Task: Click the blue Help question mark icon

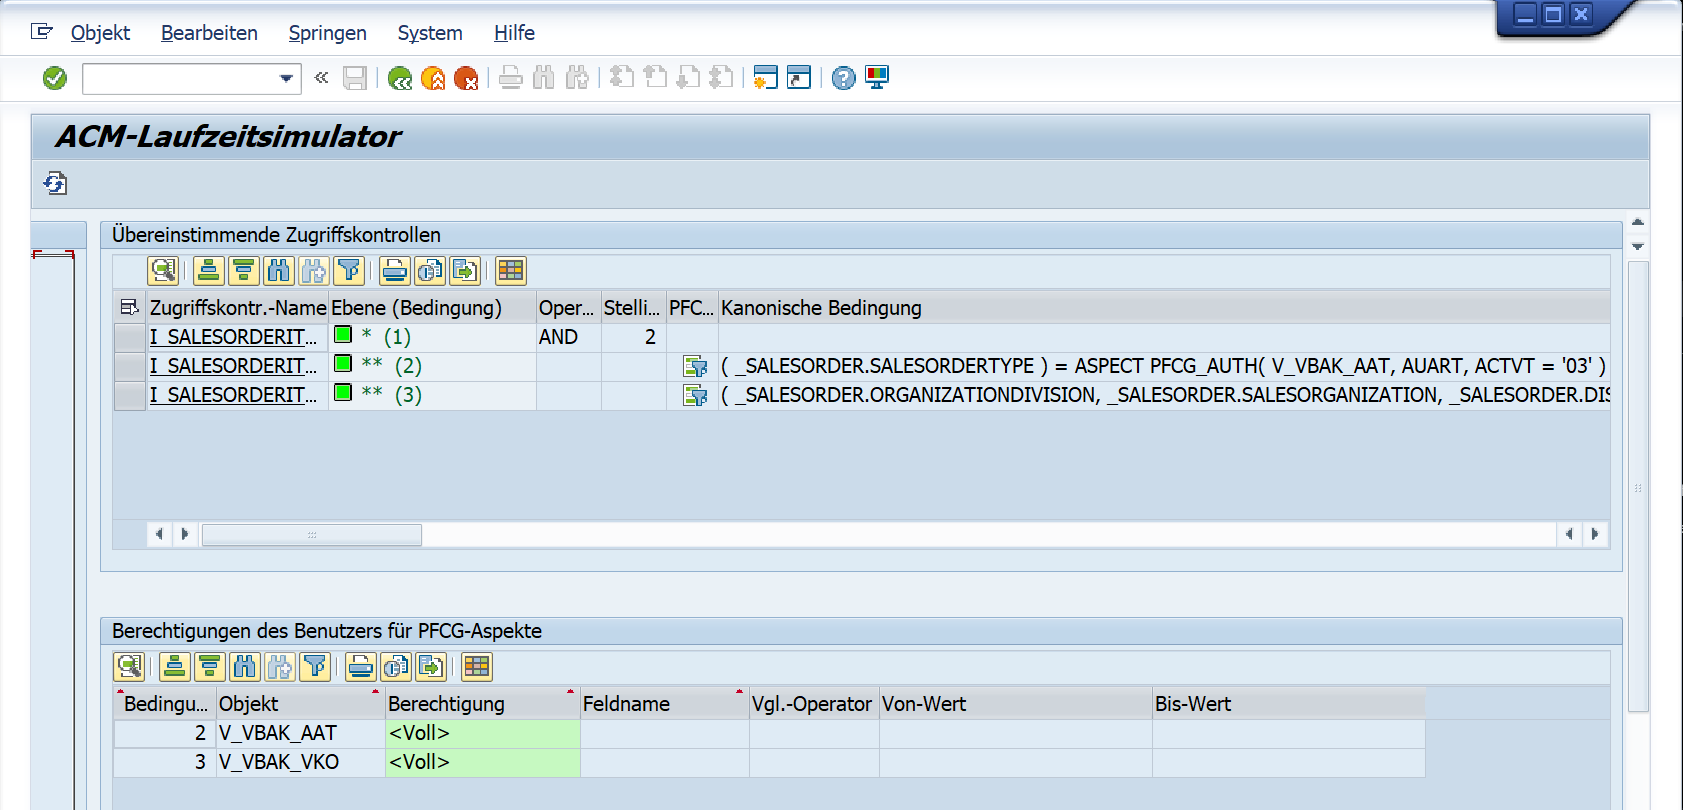Action: (844, 78)
